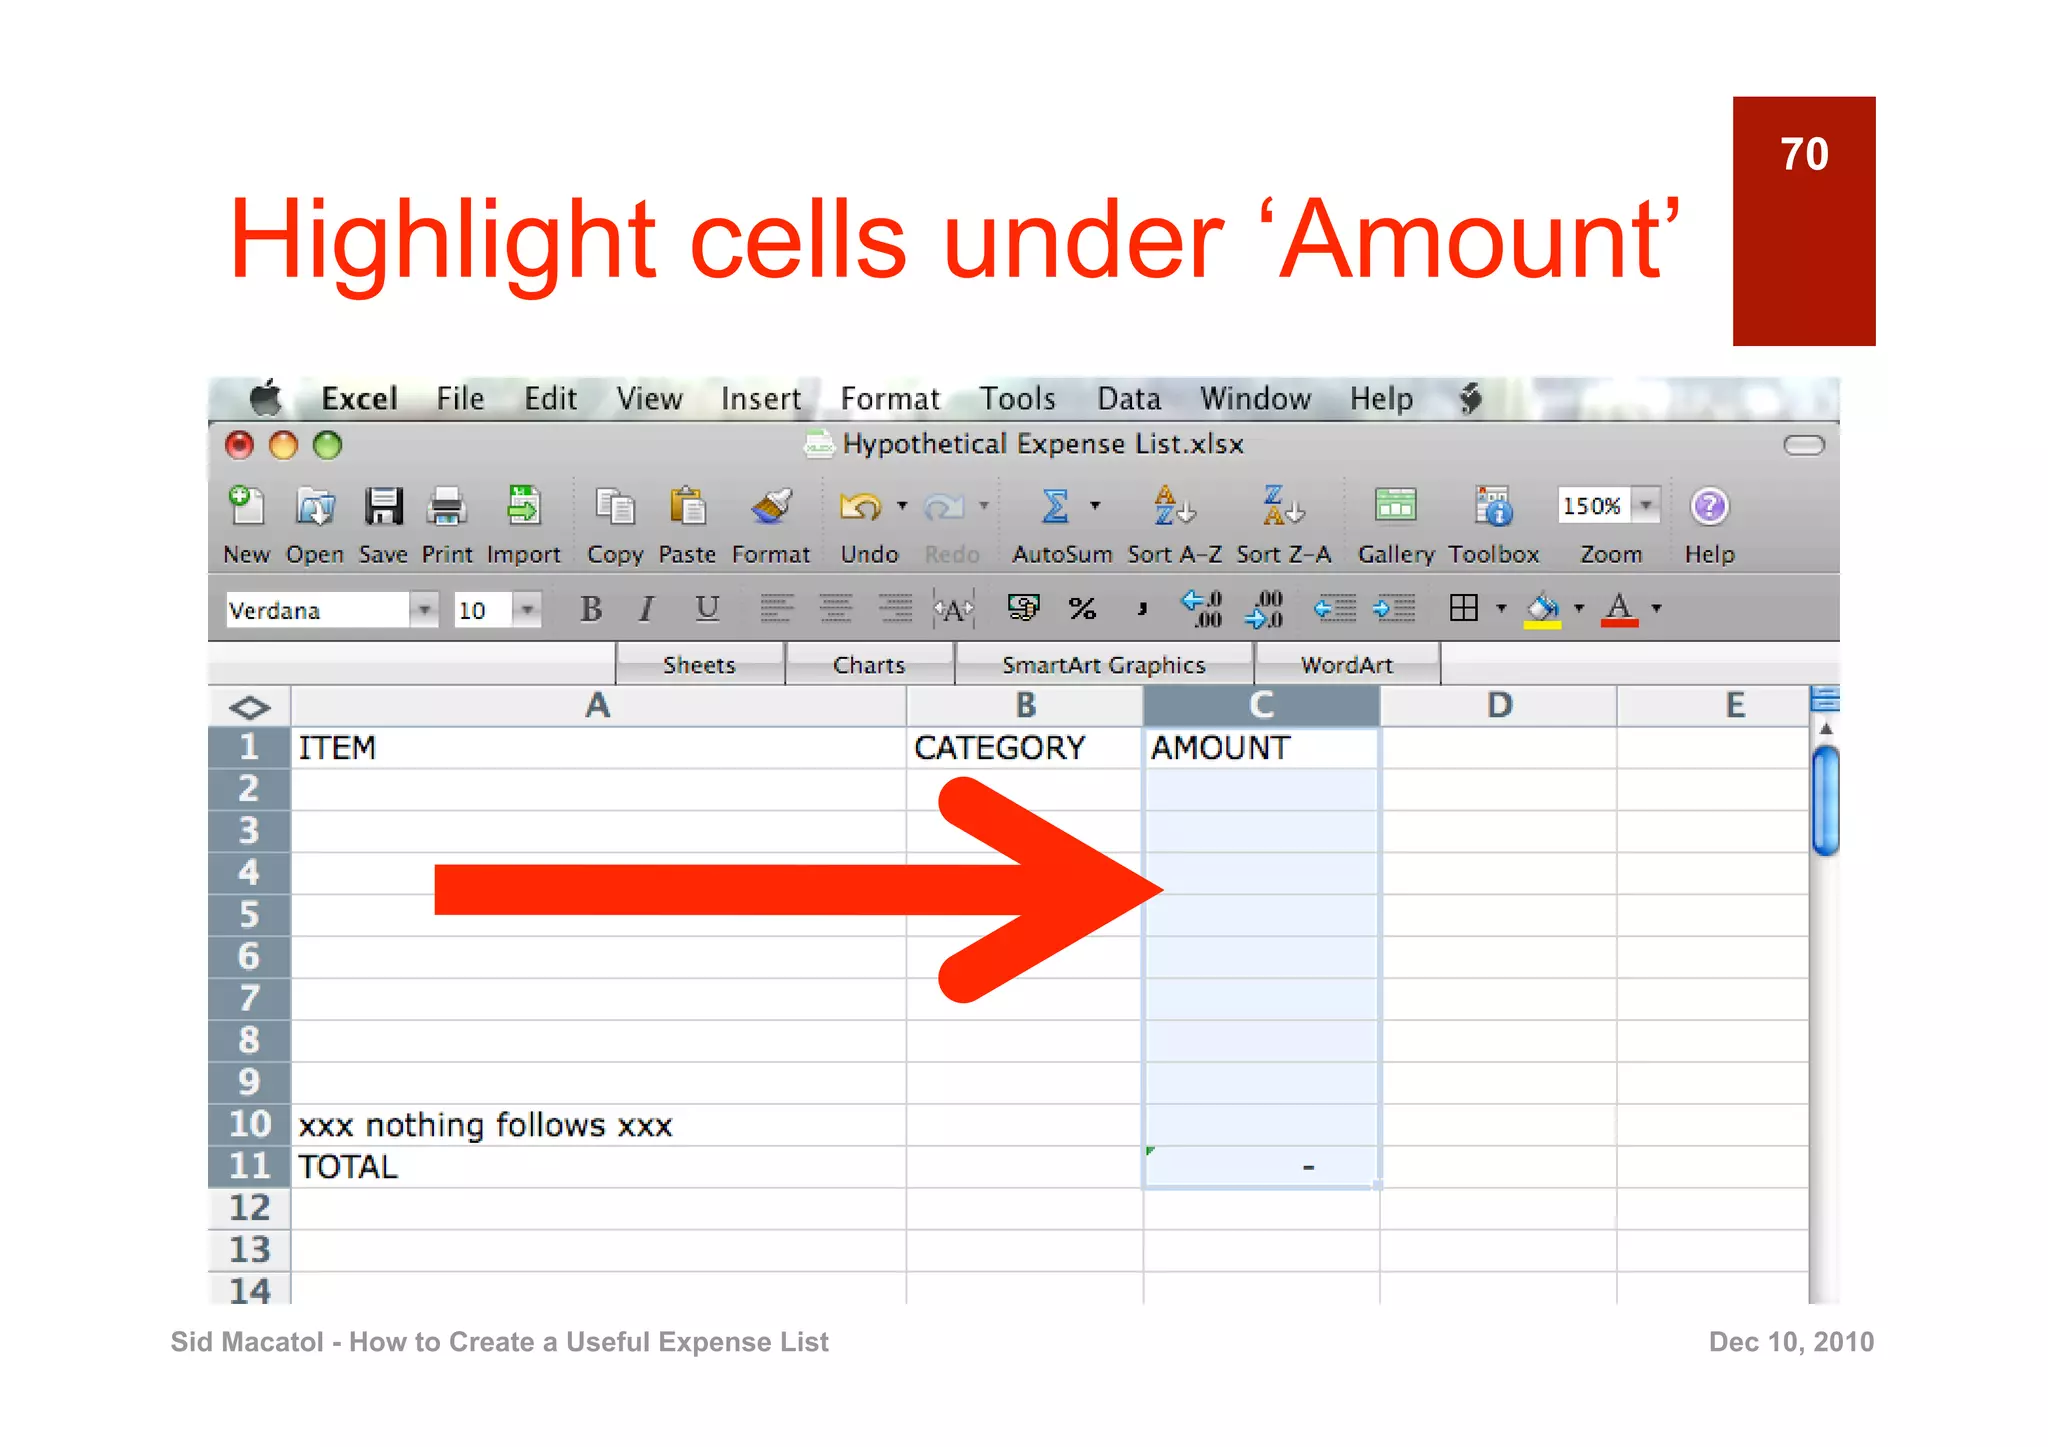Apply comma style icon
Viewport: 2048px width, 1447px height.
coord(1142,608)
